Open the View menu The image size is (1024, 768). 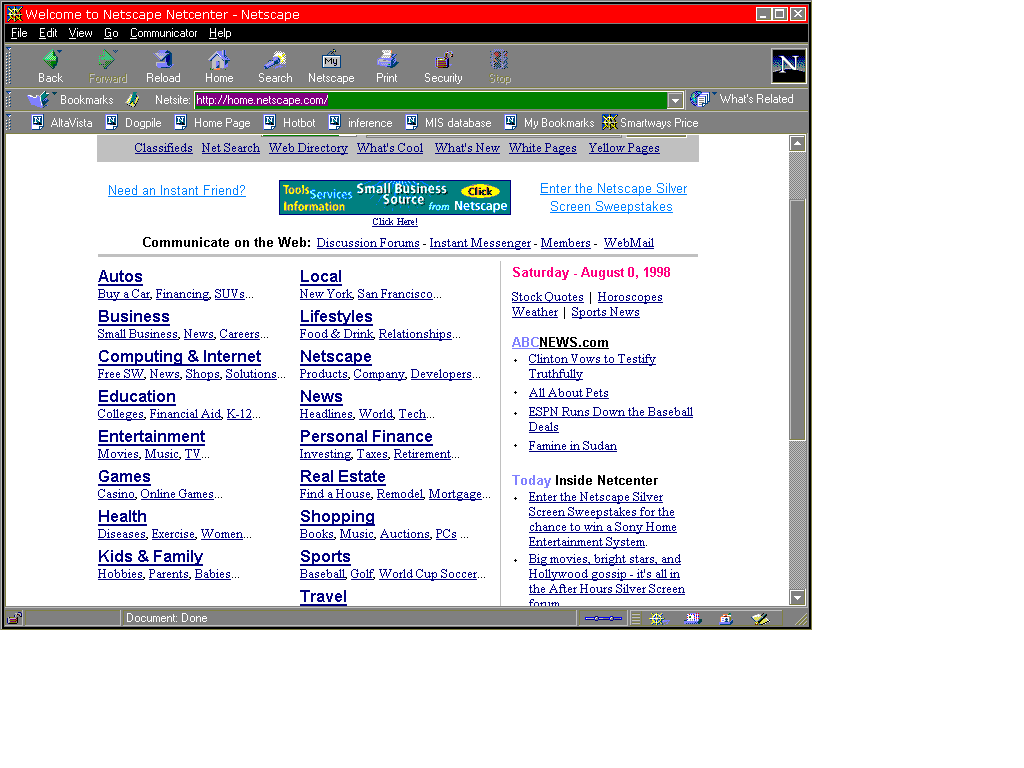[x=81, y=33]
